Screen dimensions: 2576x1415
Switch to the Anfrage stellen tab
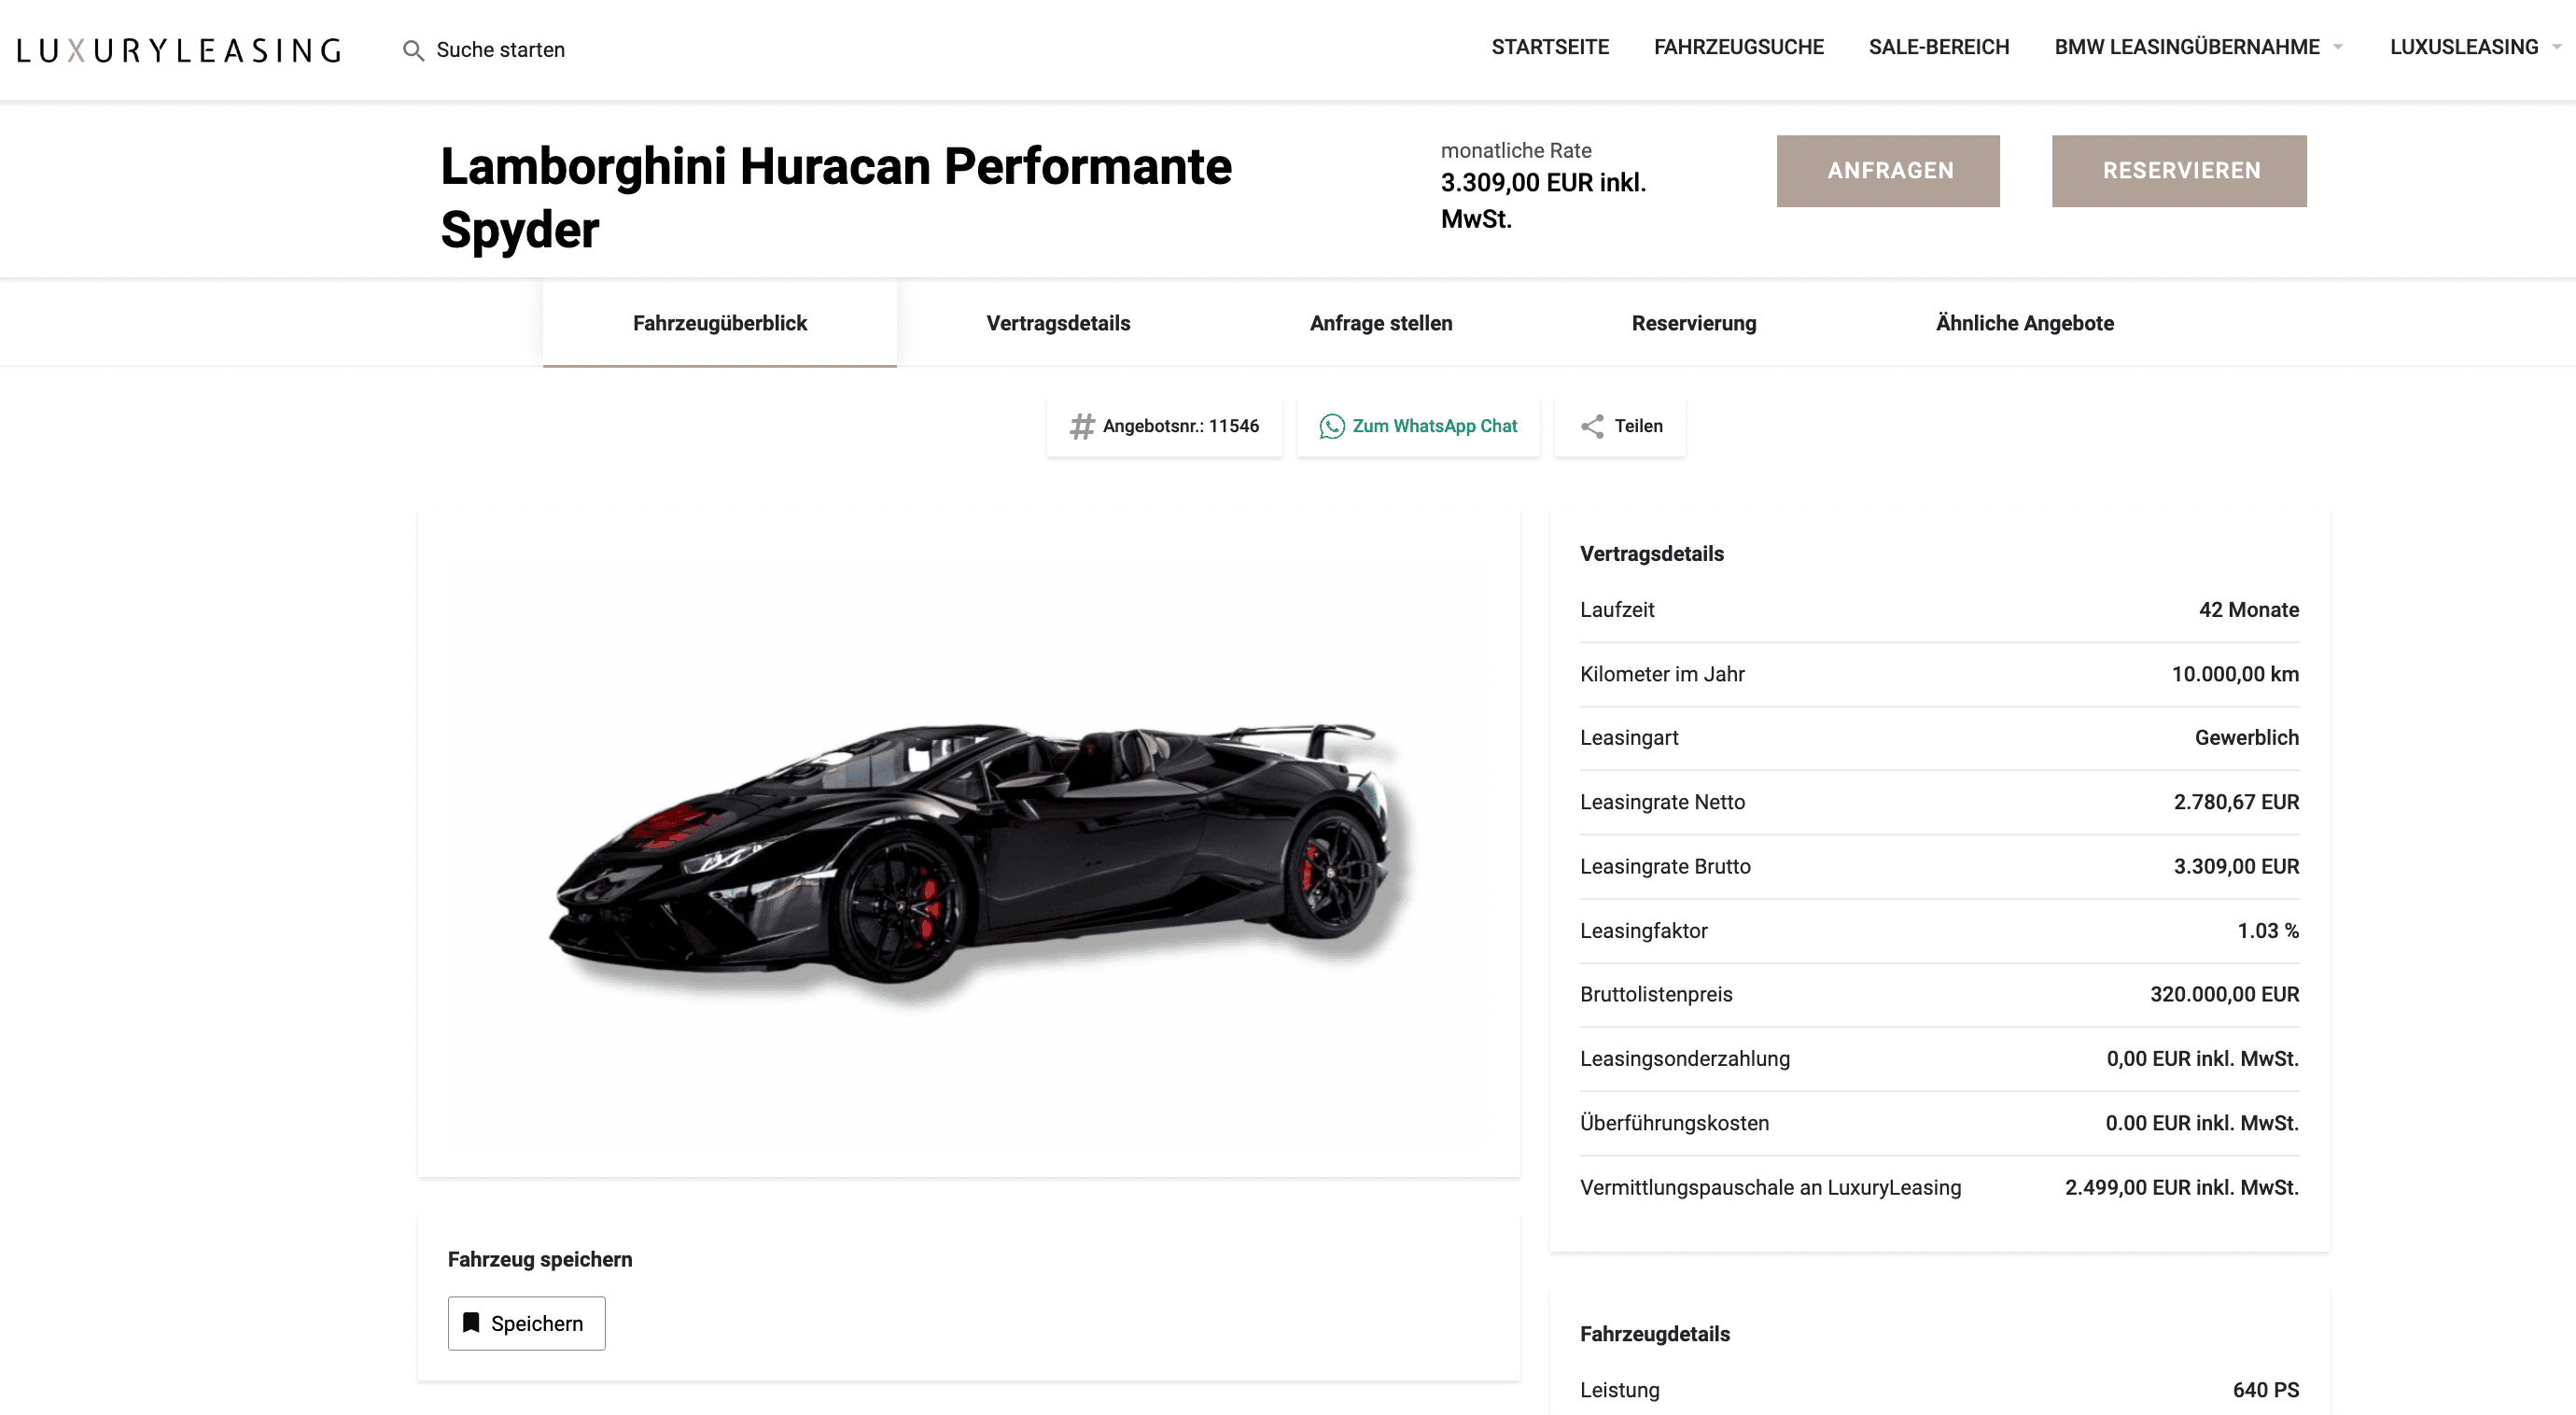1381,323
